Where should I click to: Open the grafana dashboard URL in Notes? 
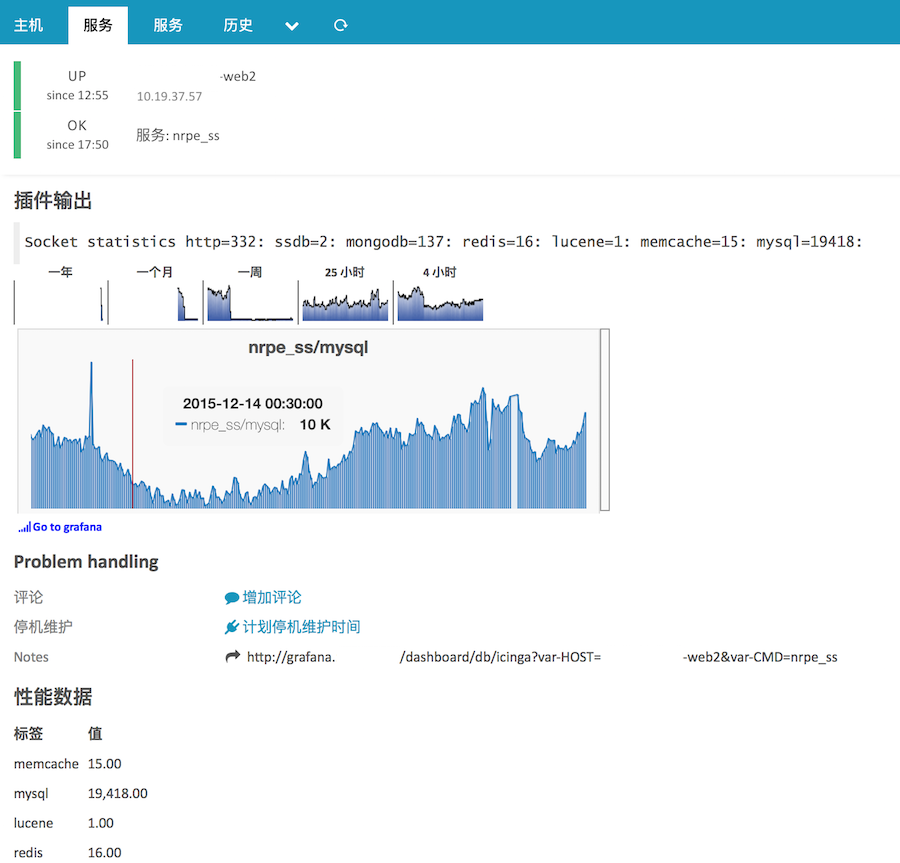541,657
